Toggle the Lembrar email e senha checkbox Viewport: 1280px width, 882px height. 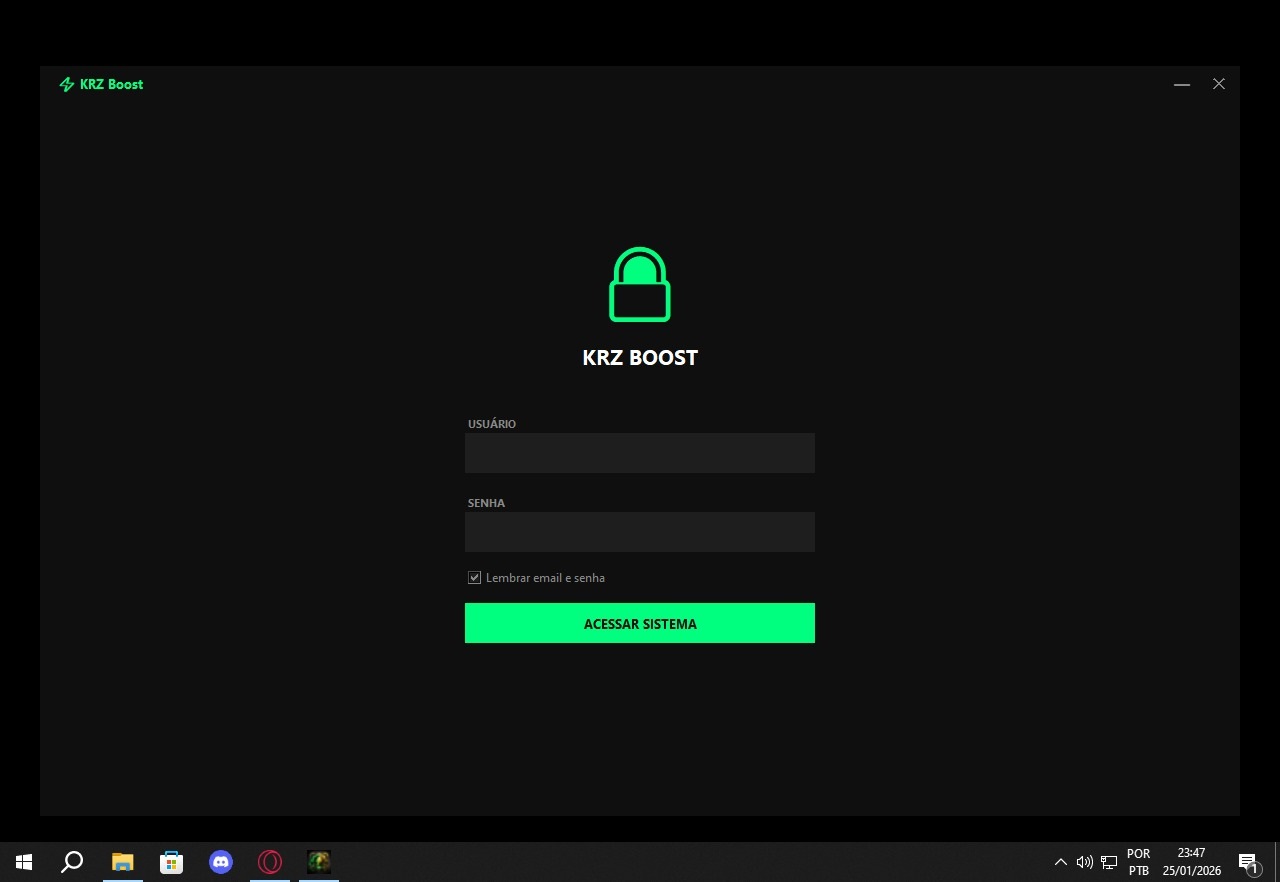[475, 578]
